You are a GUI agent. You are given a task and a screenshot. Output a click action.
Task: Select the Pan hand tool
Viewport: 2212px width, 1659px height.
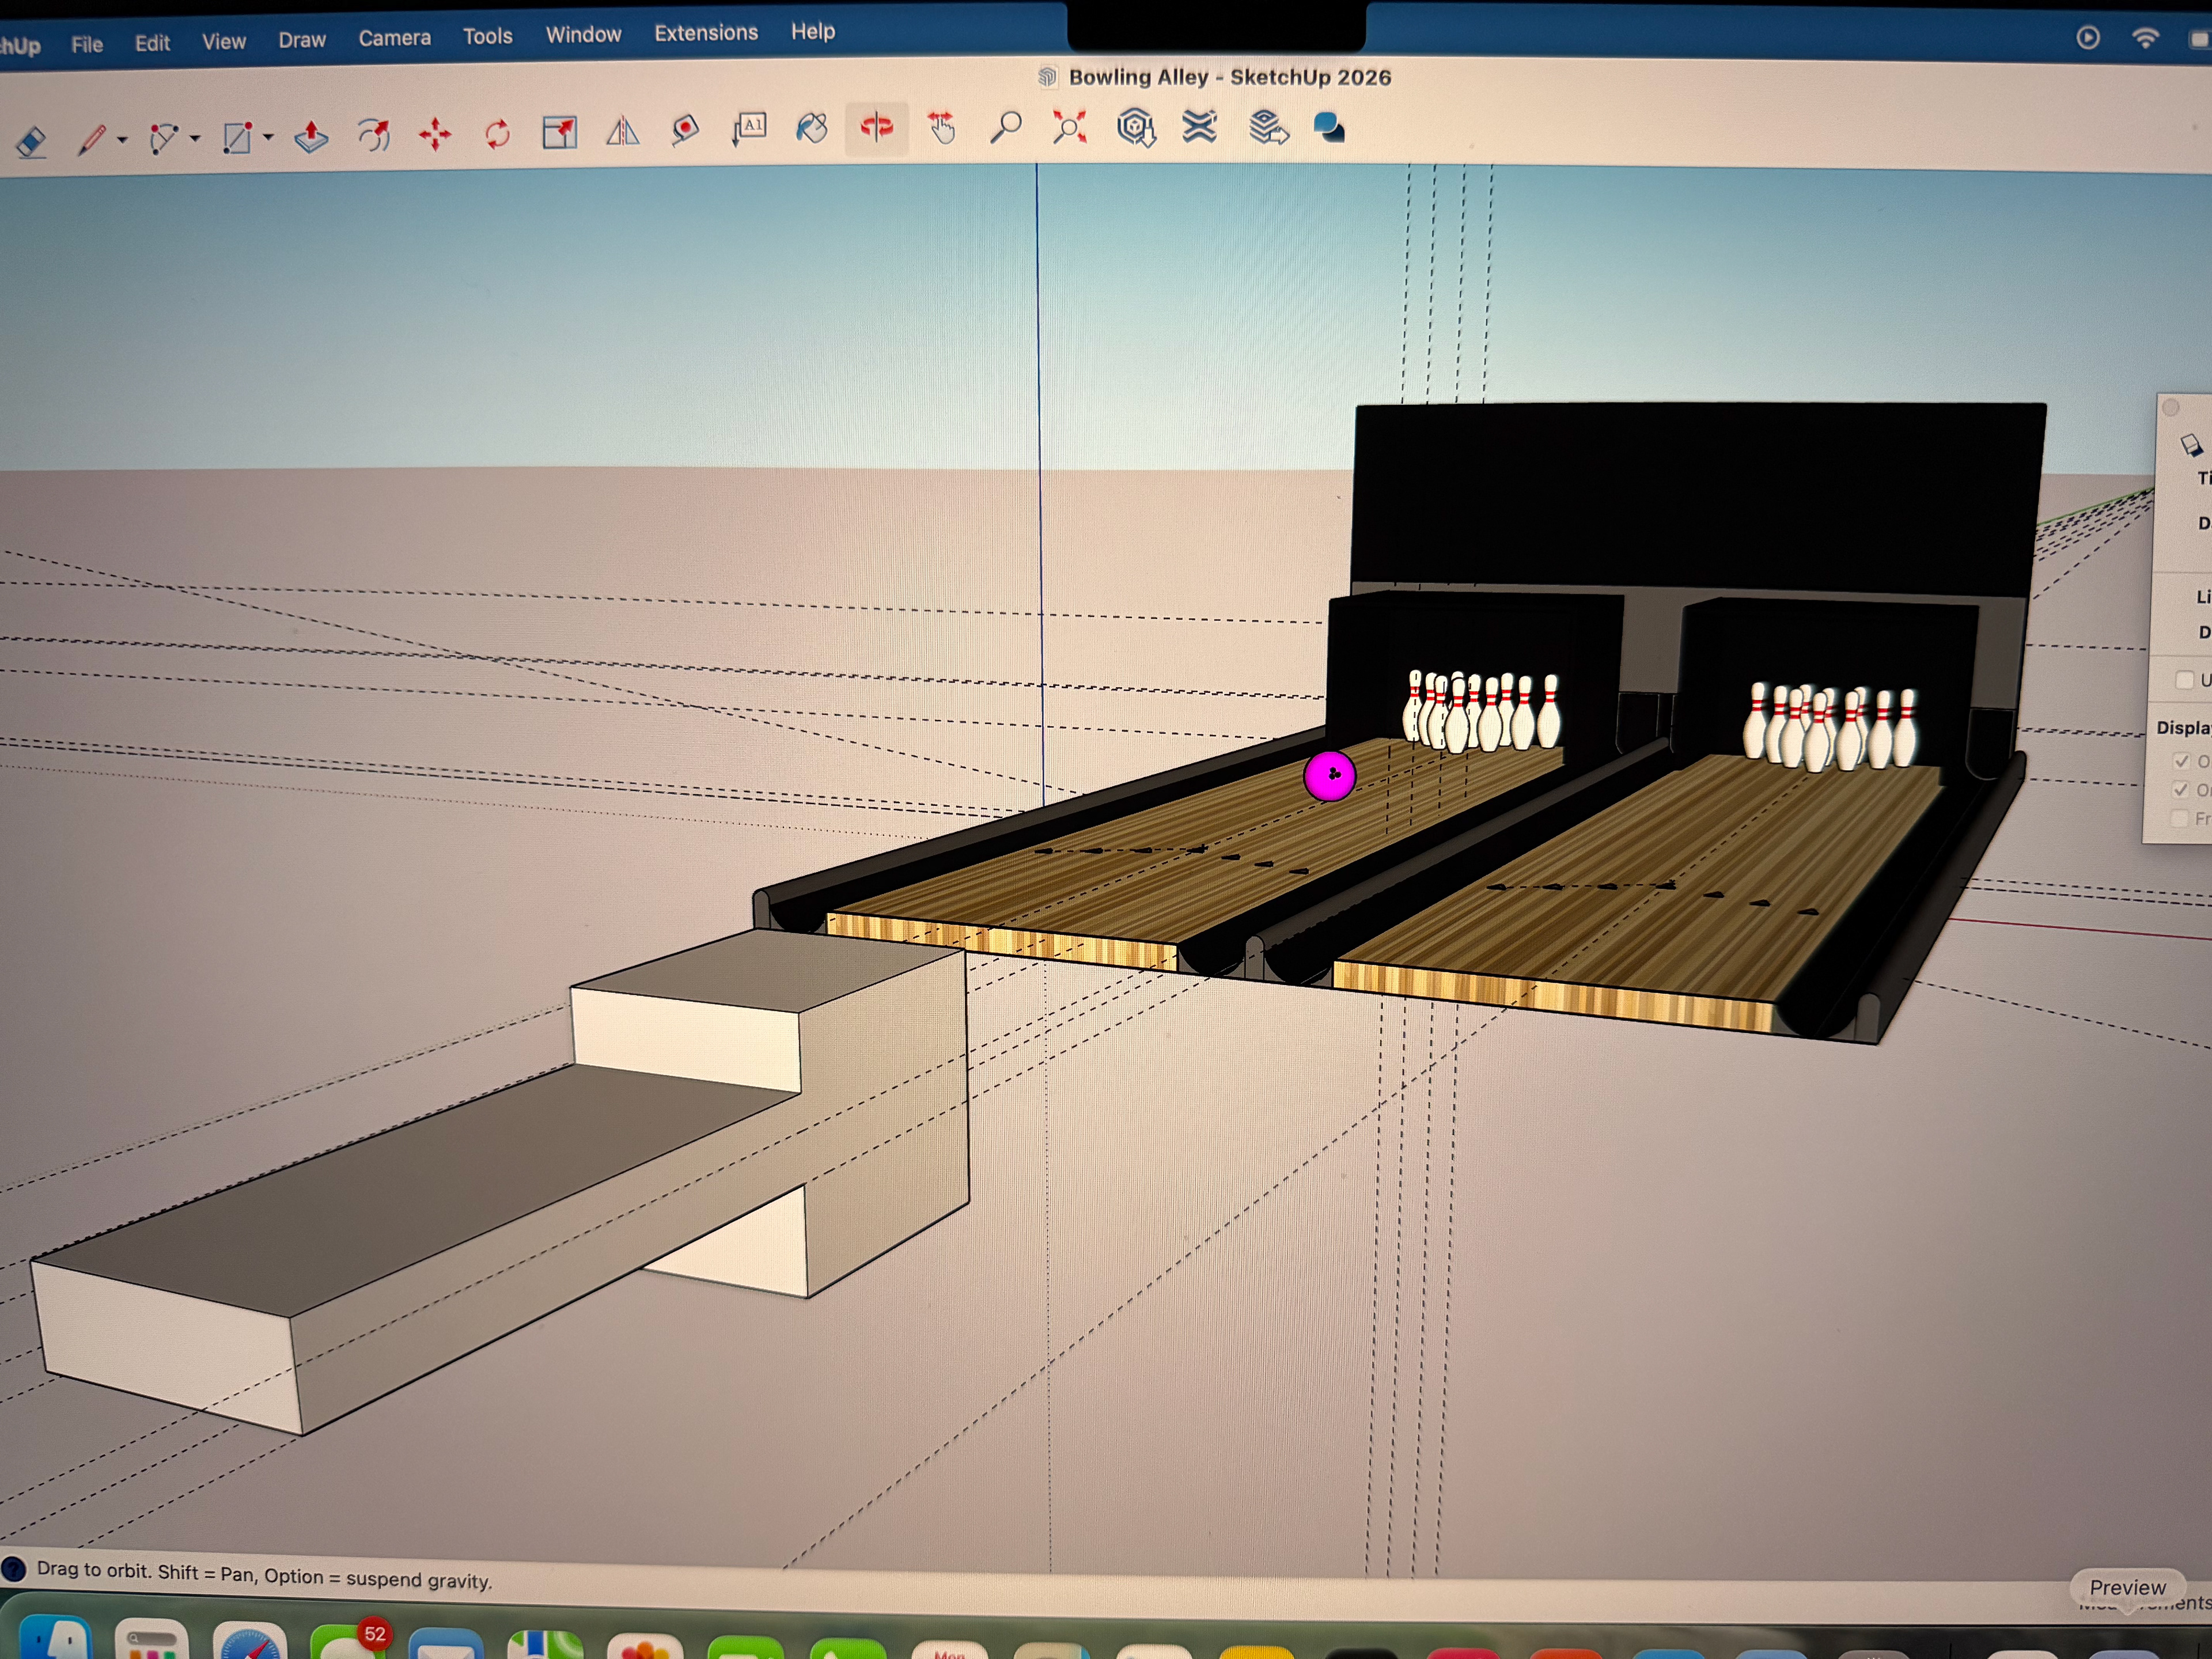941,127
